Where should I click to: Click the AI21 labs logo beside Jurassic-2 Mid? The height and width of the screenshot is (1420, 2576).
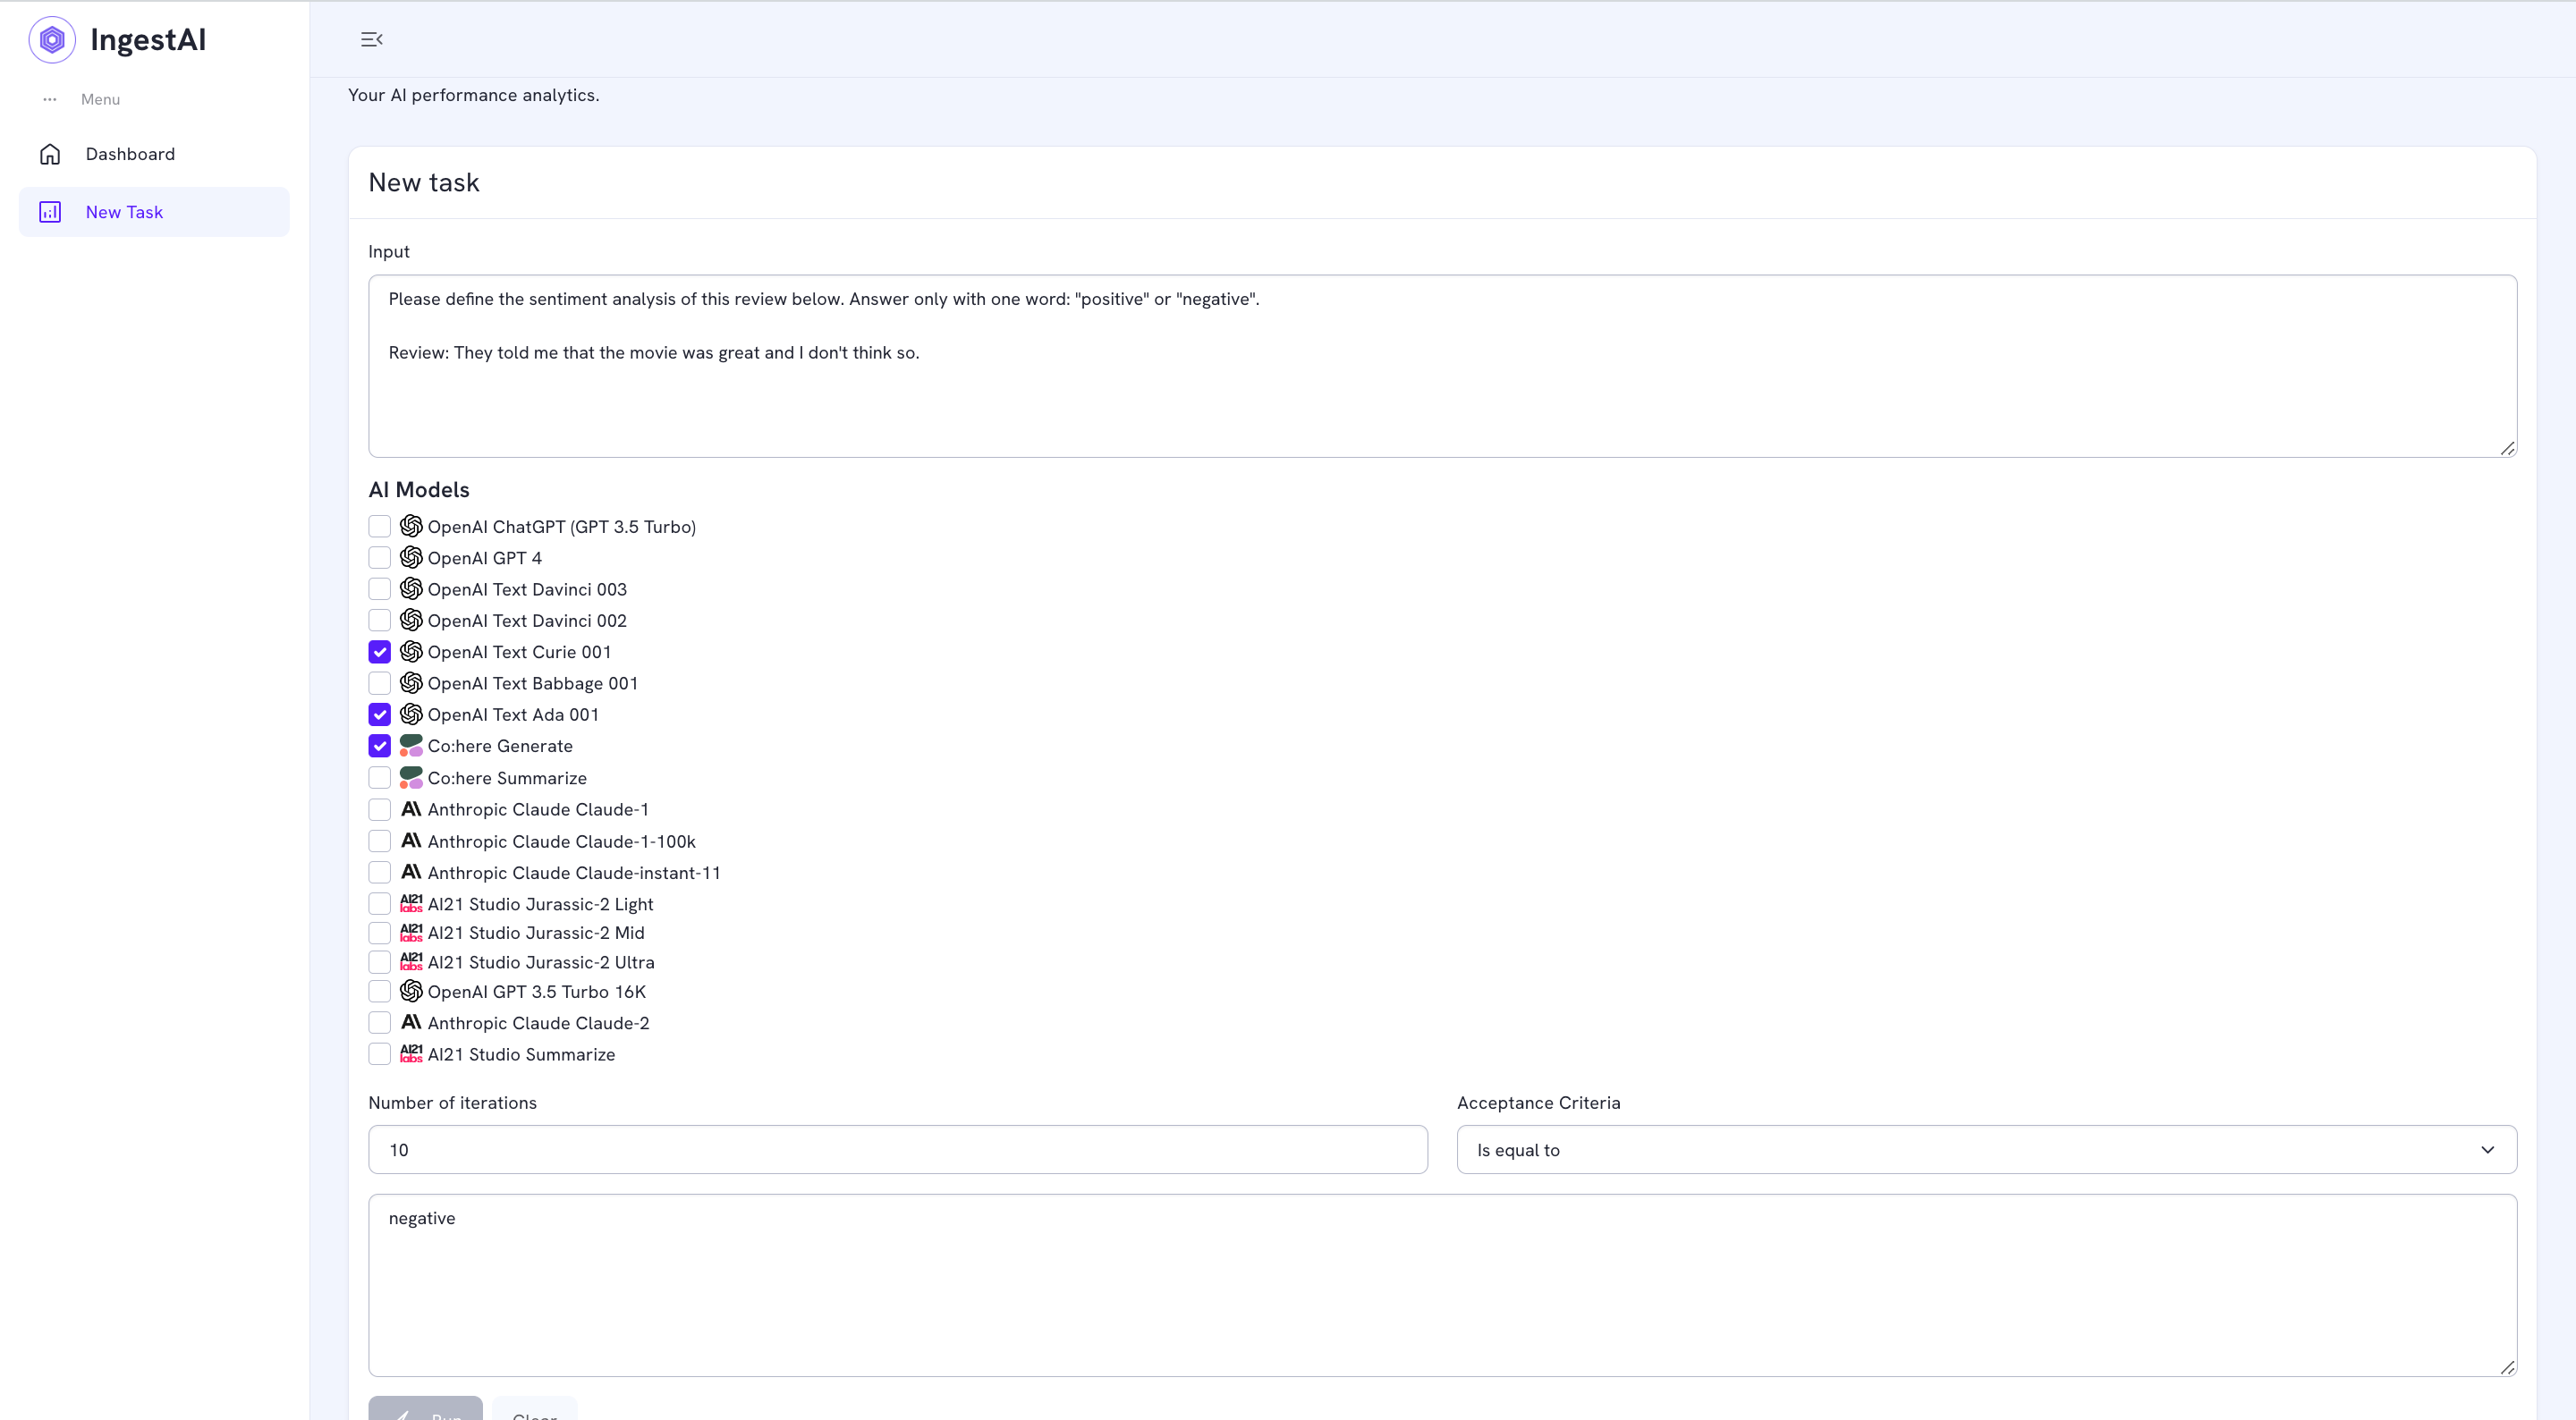point(411,932)
